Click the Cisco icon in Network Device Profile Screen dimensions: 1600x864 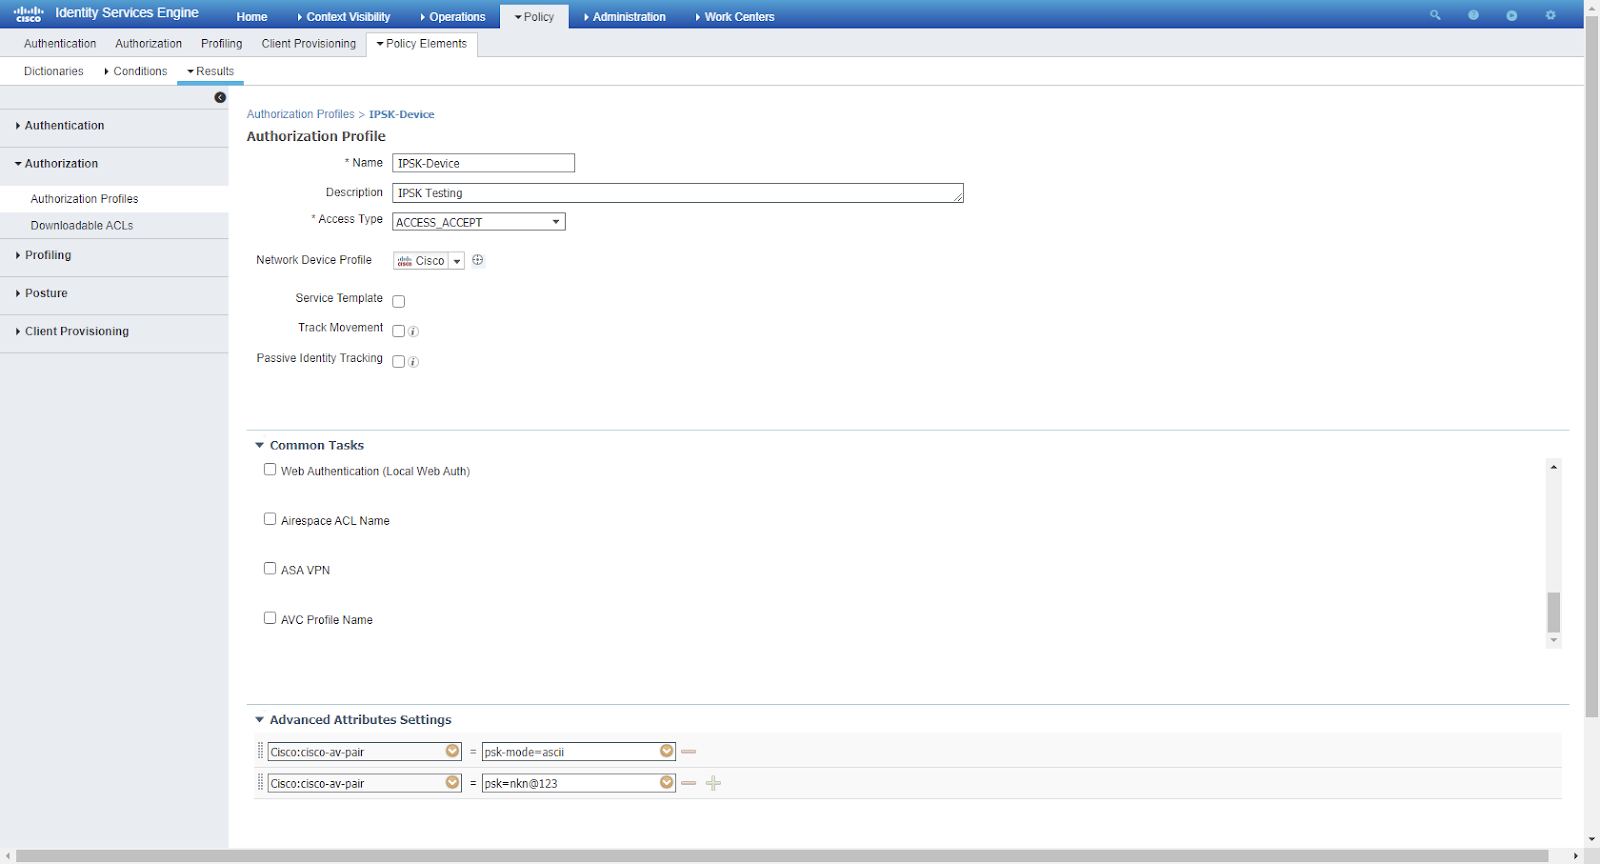[404, 261]
